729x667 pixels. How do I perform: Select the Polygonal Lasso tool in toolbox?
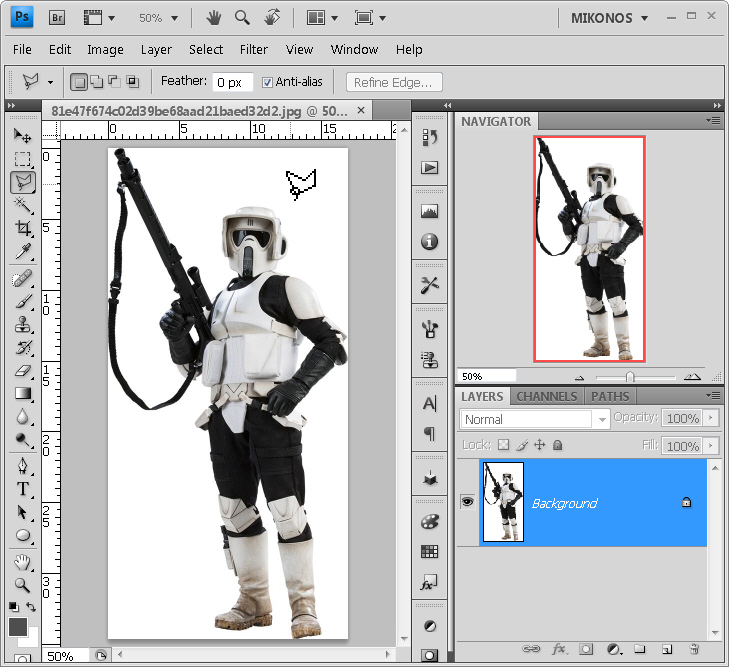tap(23, 182)
